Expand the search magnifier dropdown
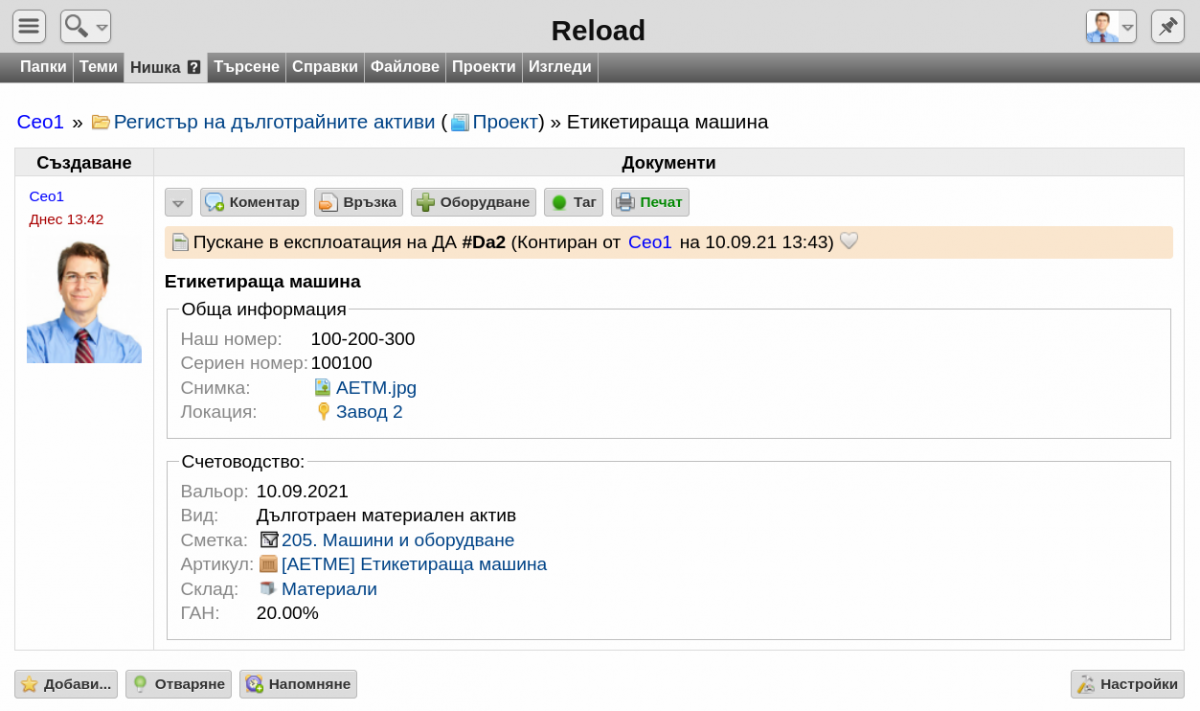This screenshot has height=711, width=1200. pyautogui.click(x=85, y=26)
